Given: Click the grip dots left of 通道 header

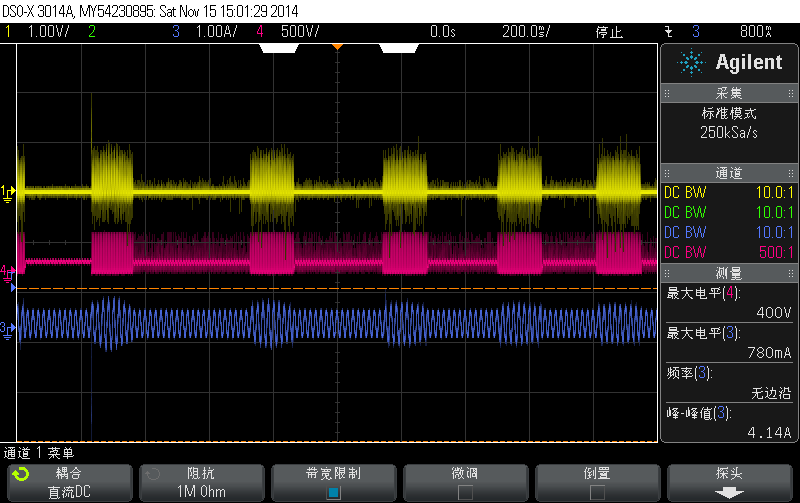Looking at the screenshot, I should click(667, 173).
